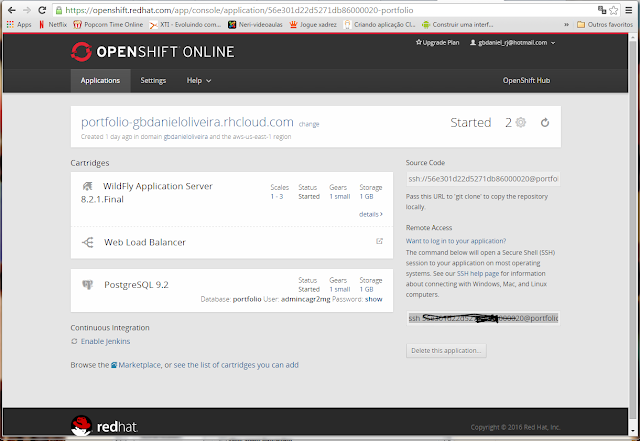Viewport: 640px width, 441px height.
Task: Reload the page with the refresh icon
Action: (42, 10)
